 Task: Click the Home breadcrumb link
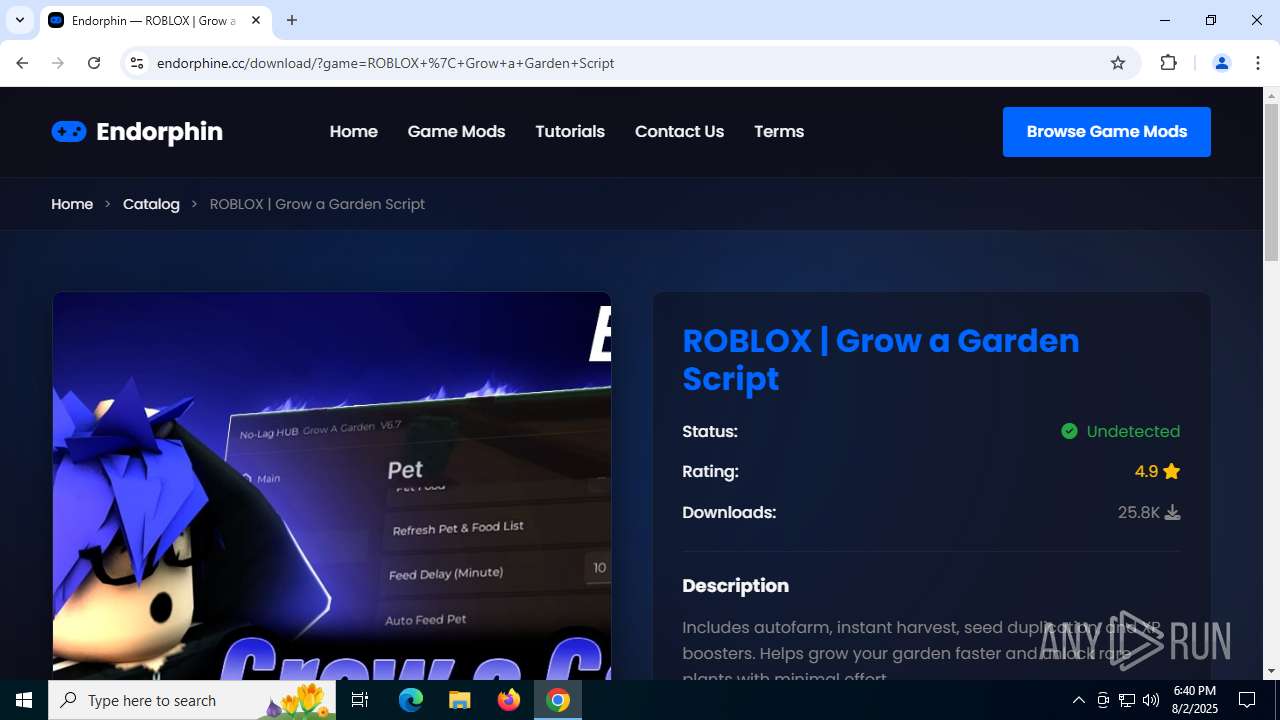[72, 204]
